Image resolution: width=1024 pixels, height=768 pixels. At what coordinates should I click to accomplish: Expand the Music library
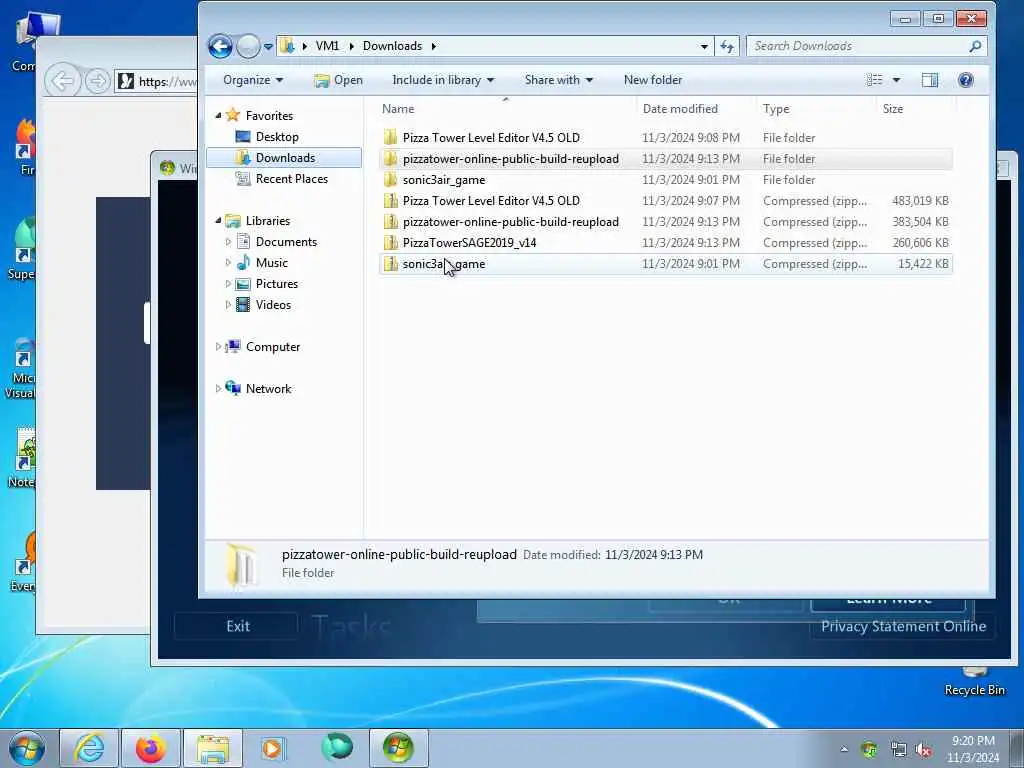pyautogui.click(x=228, y=263)
